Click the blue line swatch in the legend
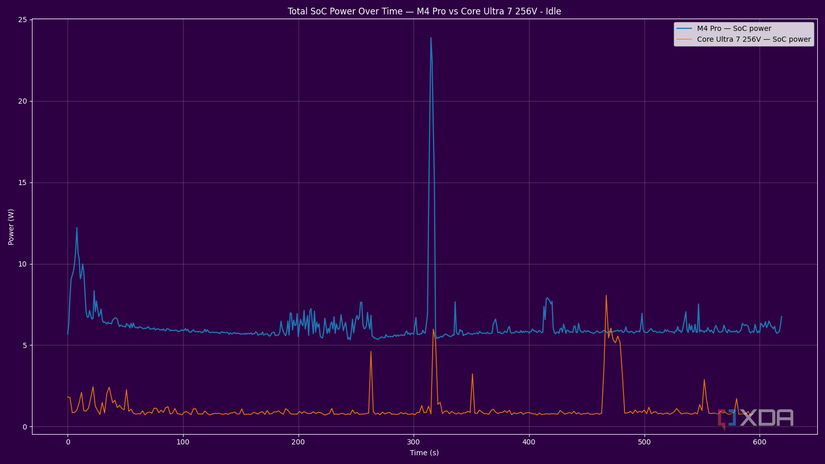 (x=684, y=28)
